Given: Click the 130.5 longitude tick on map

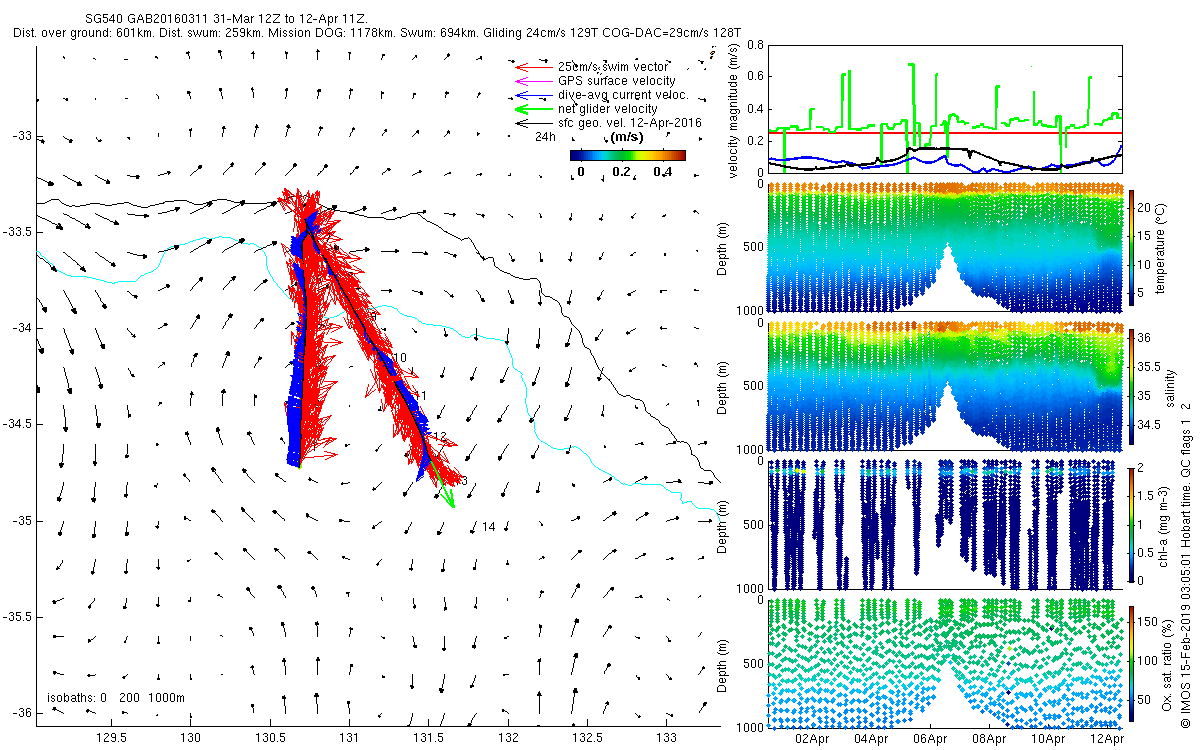Looking at the screenshot, I should 270,738.
